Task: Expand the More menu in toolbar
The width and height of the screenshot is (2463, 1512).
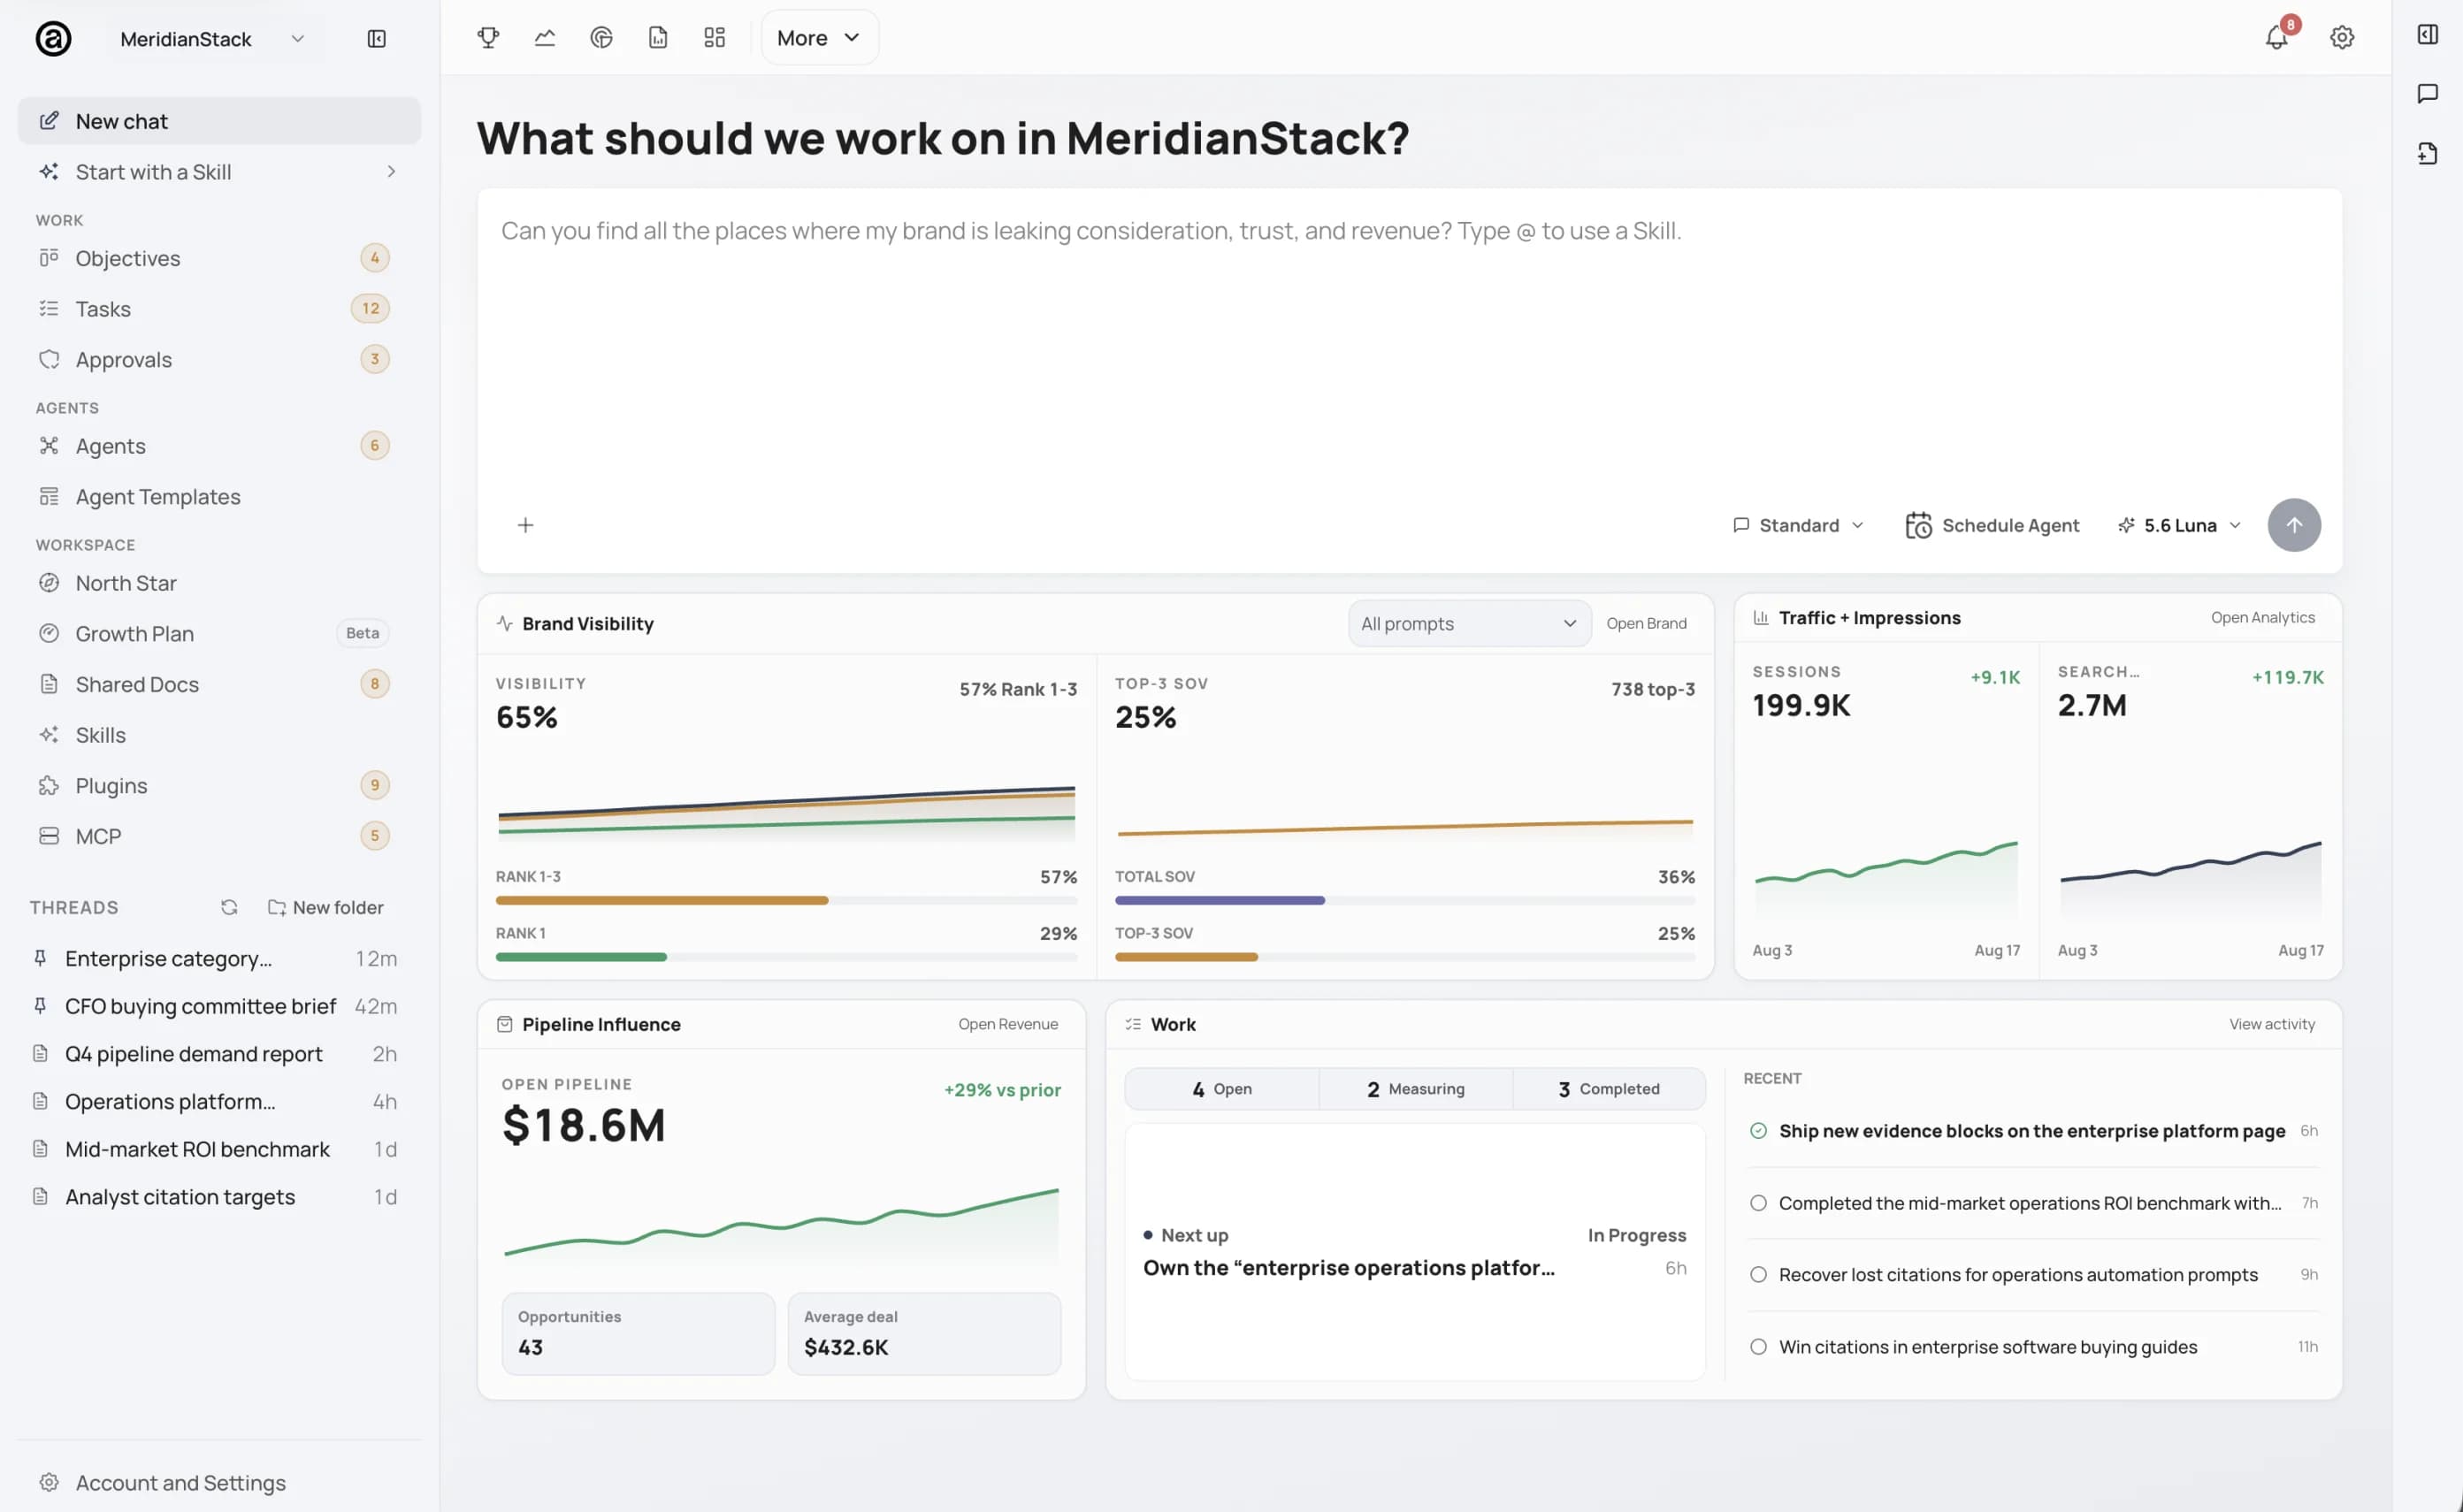Action: pos(819,37)
